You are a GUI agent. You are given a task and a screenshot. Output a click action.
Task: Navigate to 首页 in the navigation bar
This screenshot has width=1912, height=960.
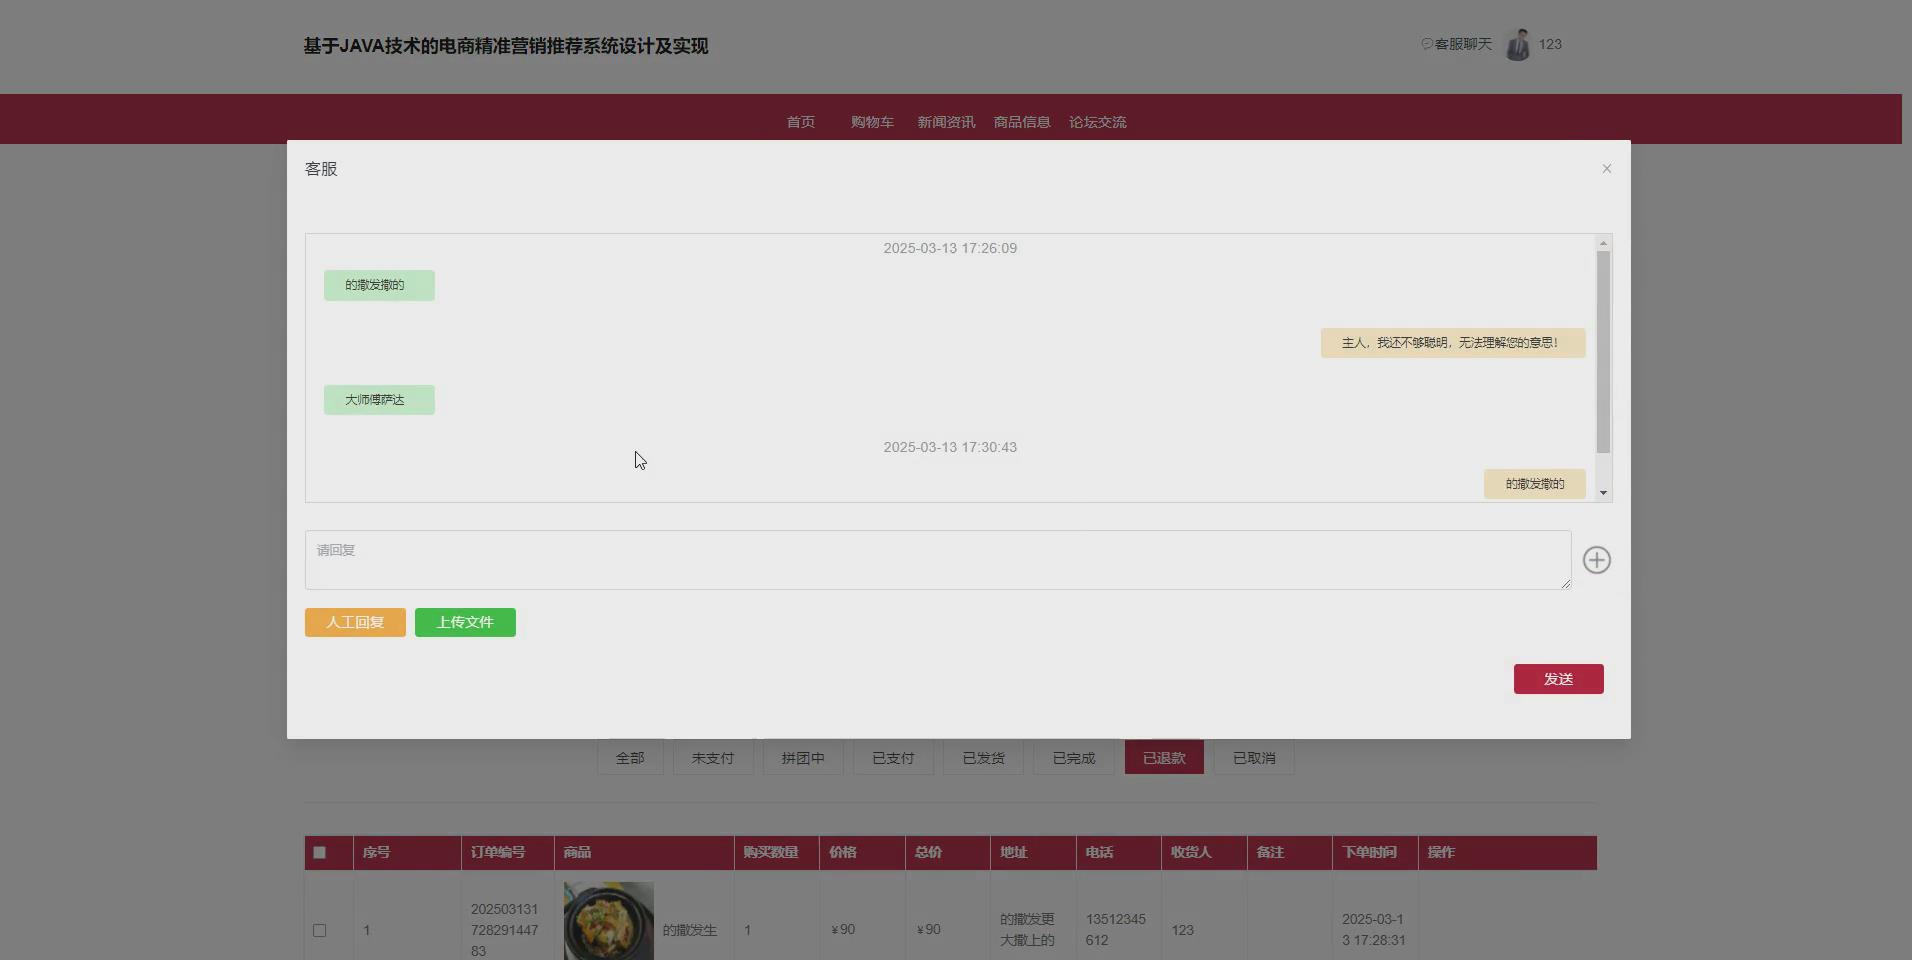coord(800,121)
